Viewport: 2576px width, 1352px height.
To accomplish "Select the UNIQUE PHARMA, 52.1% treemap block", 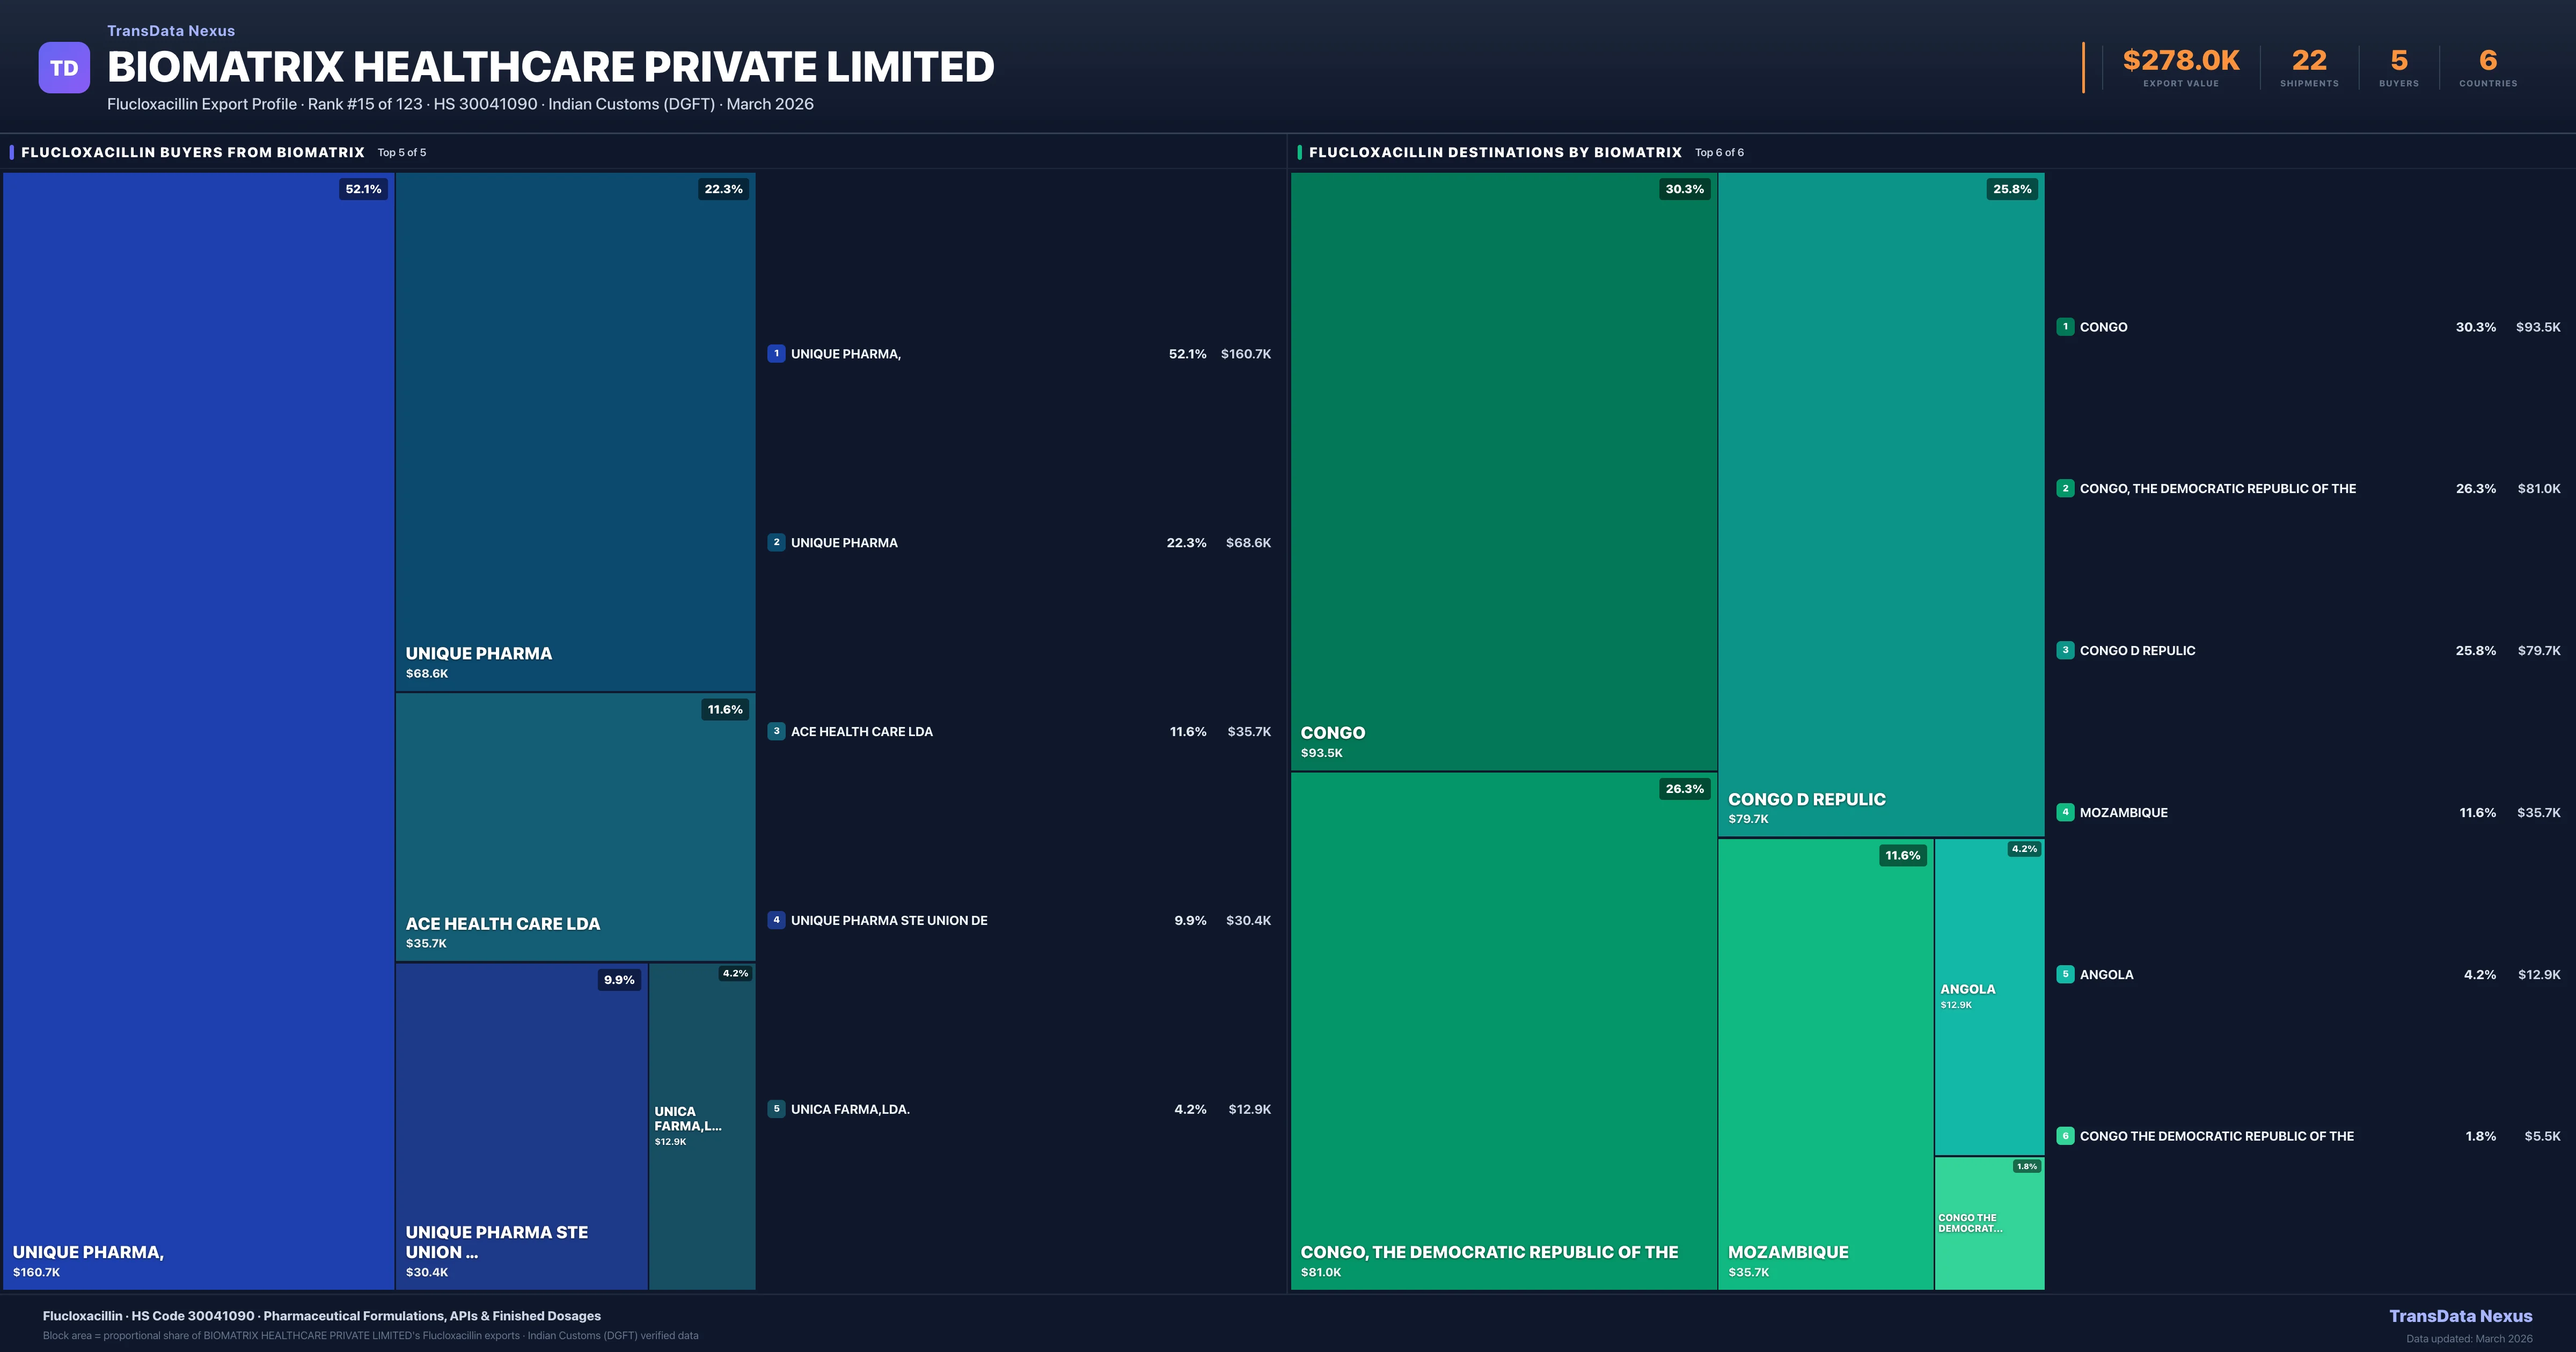I will 198,730.
